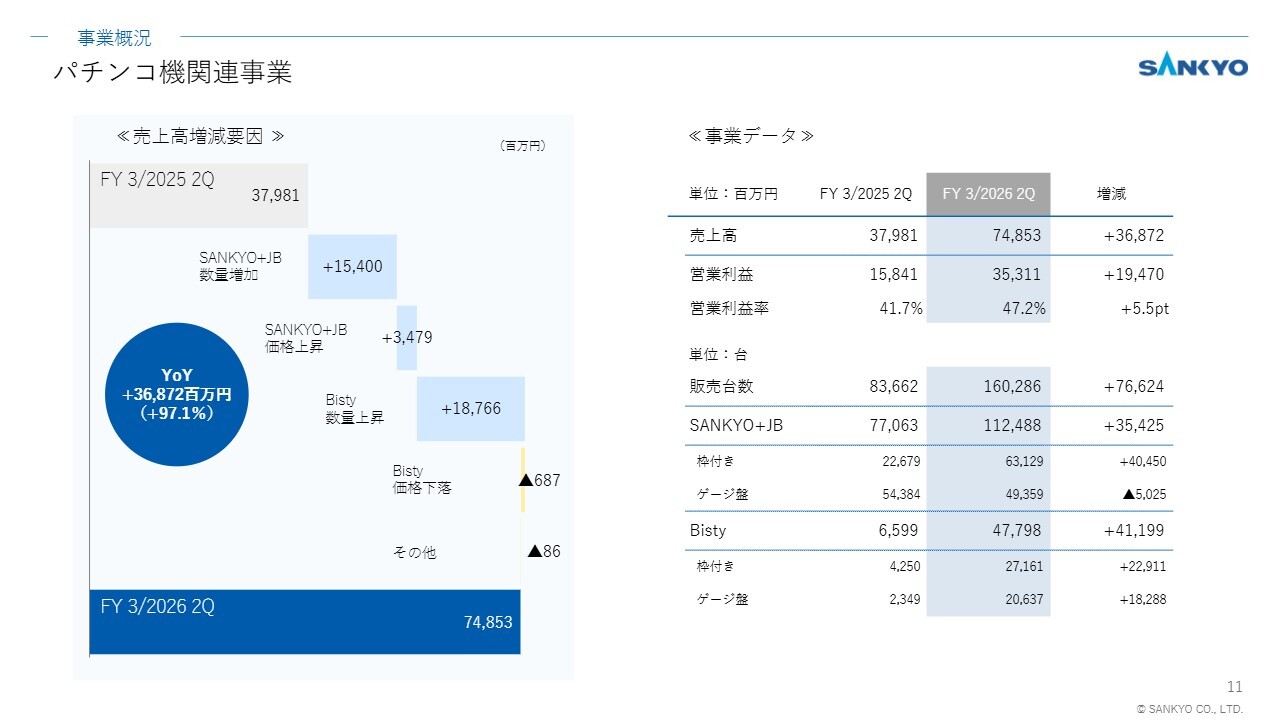
Task: Select the FY 3/2025 2Q table column header
Action: 865,194
